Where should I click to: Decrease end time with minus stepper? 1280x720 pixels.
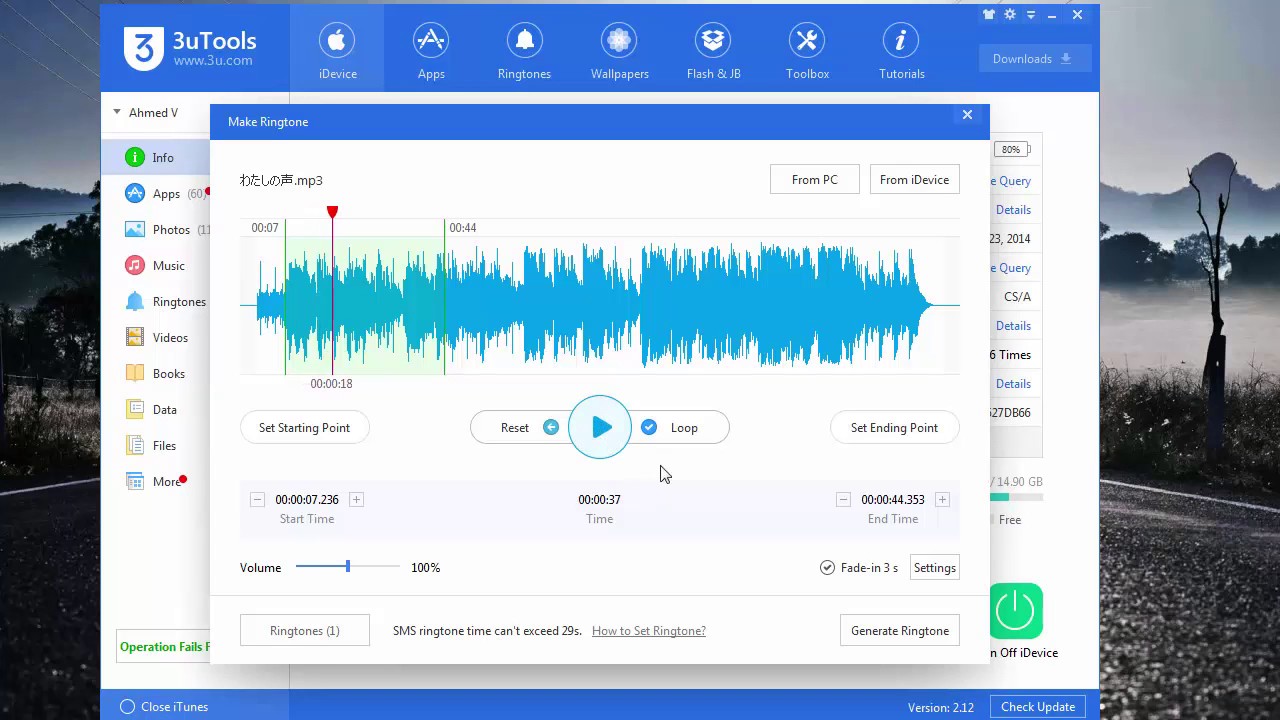[843, 500]
